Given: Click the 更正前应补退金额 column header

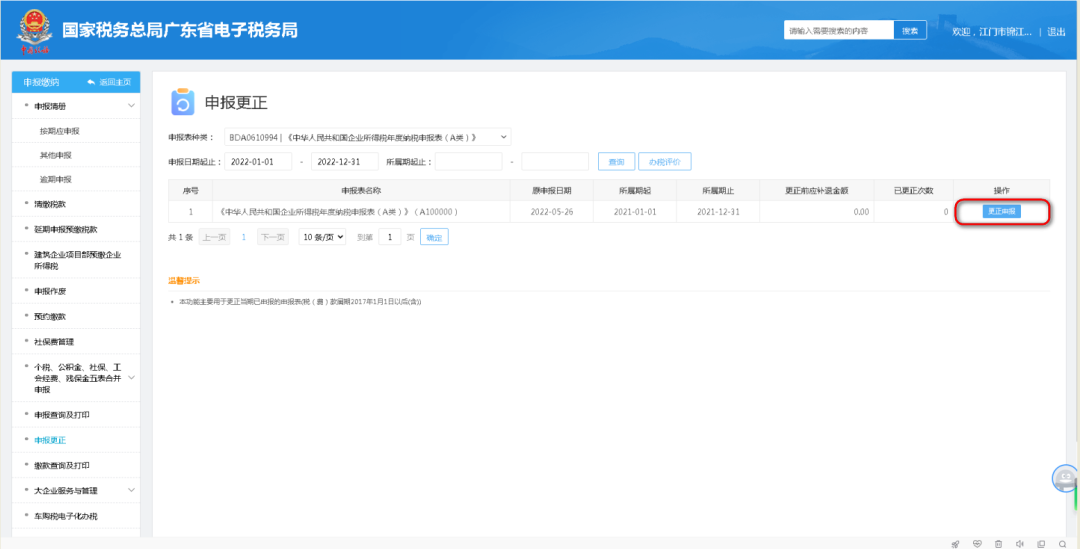Looking at the screenshot, I should 816,190.
